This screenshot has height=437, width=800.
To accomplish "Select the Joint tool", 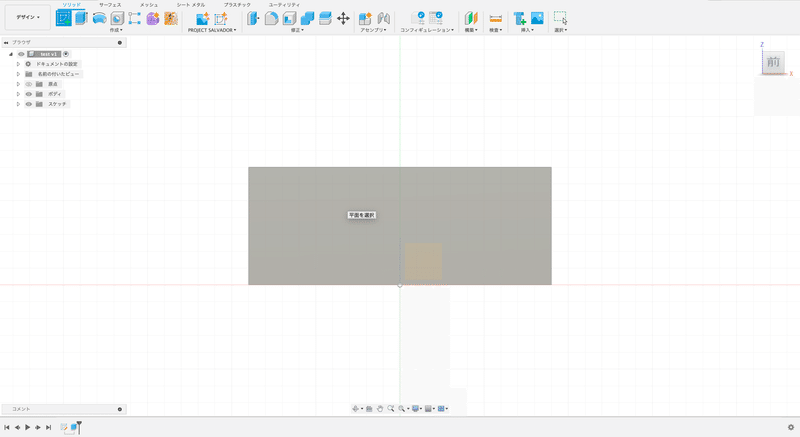I will pyautogui.click(x=384, y=18).
